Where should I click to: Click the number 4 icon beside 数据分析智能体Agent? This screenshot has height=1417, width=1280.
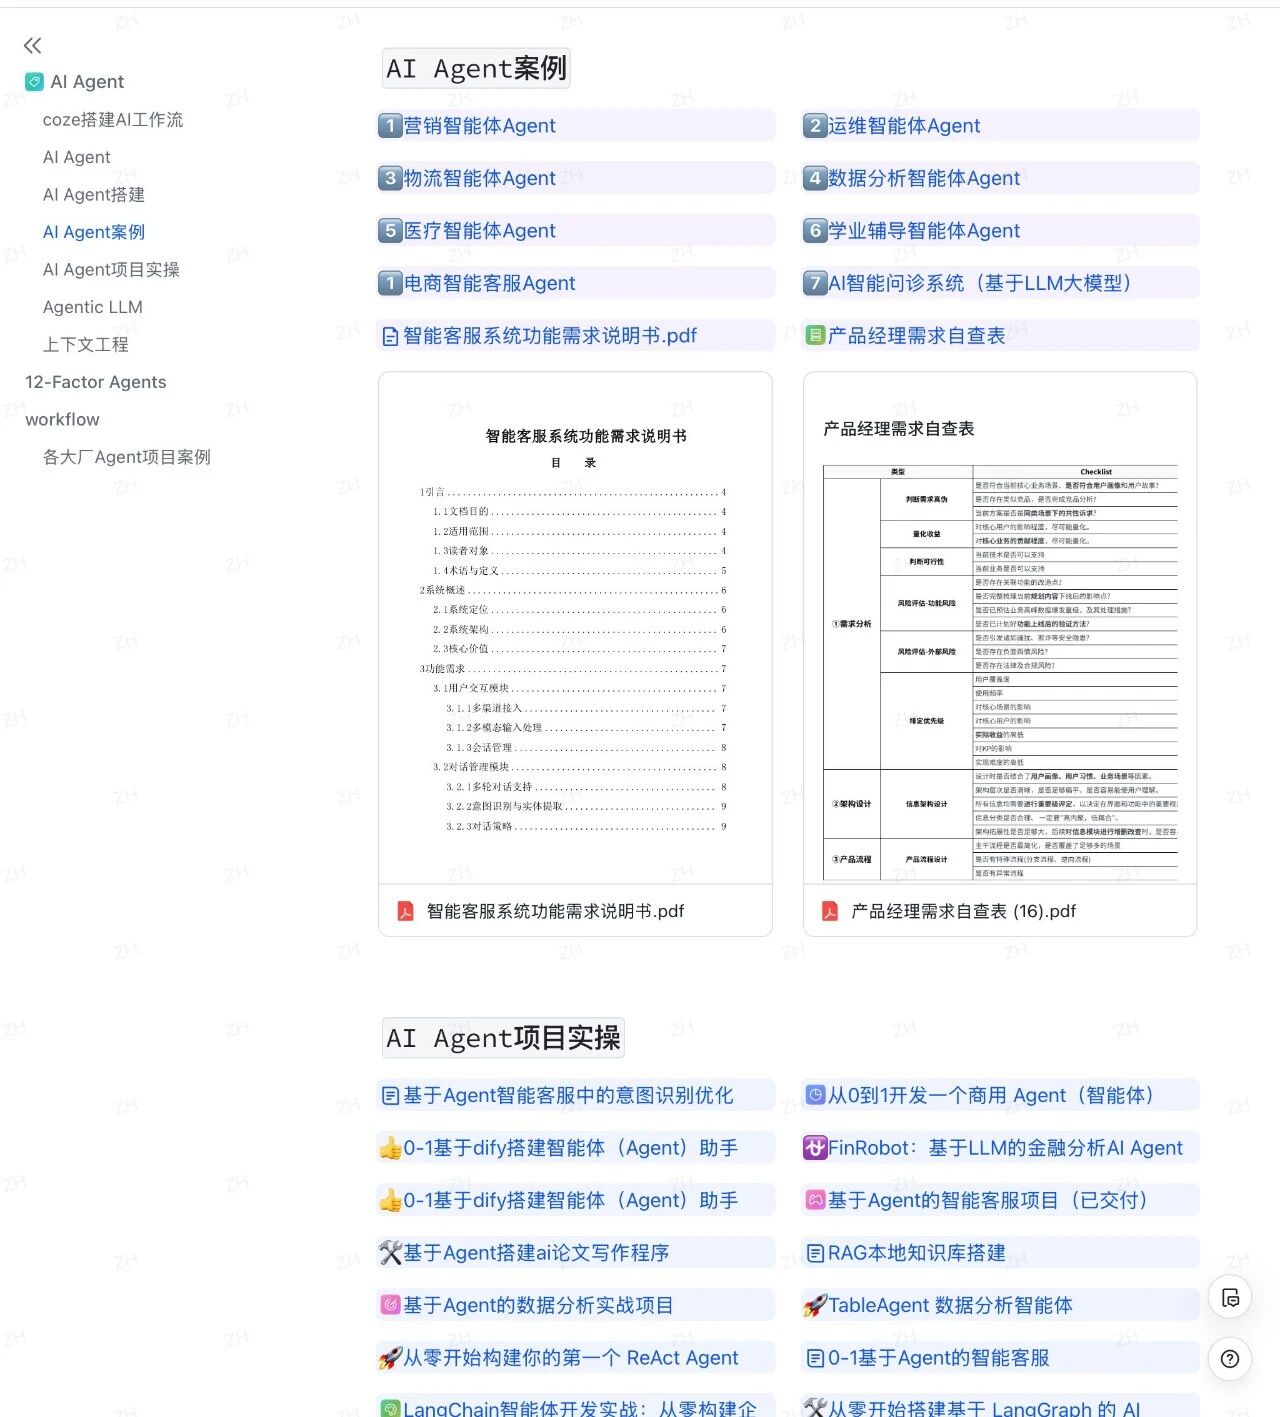(815, 178)
